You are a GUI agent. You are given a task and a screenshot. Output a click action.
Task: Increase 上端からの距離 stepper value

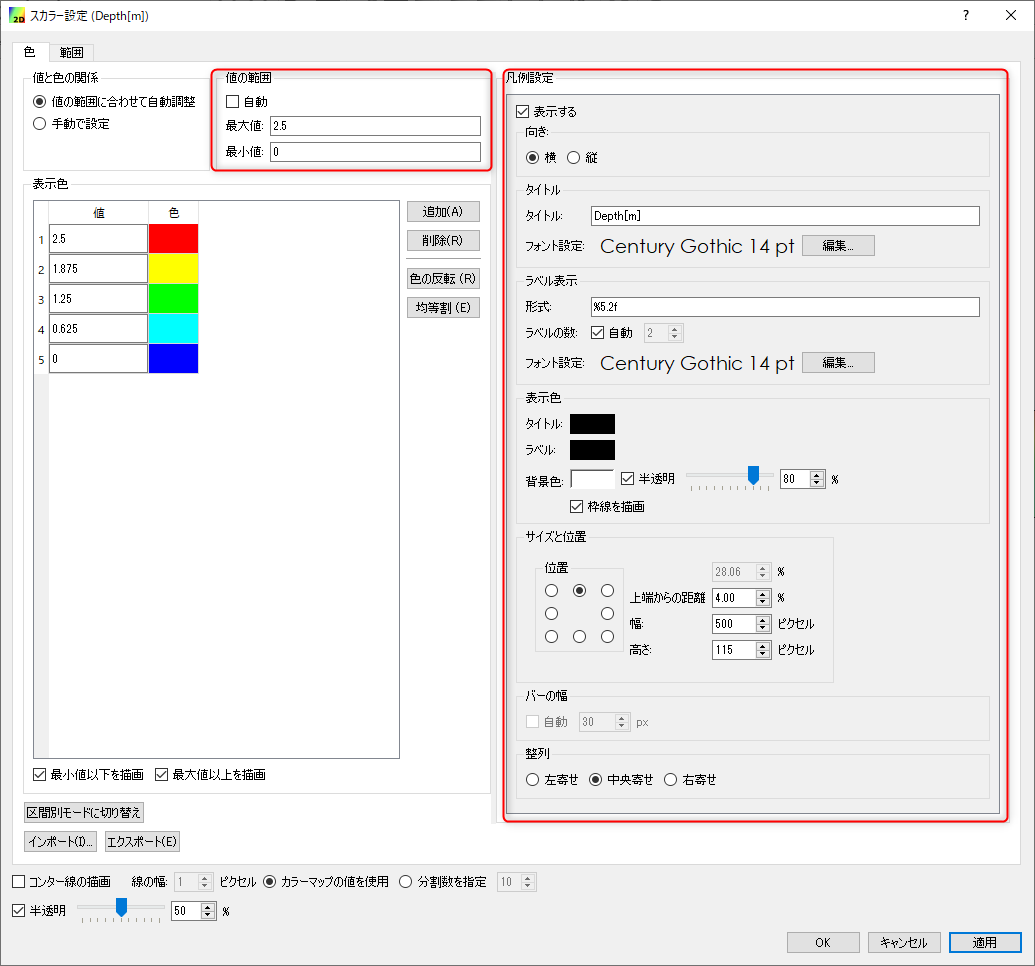764,593
